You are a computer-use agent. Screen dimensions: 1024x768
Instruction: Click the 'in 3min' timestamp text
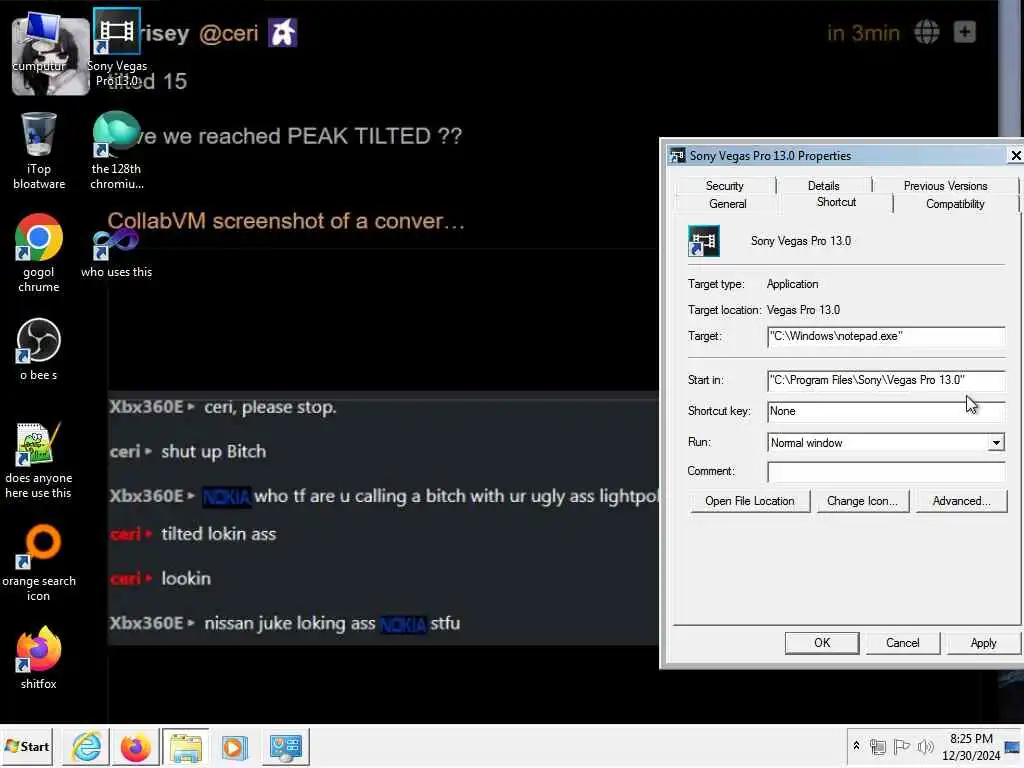pyautogui.click(x=863, y=33)
